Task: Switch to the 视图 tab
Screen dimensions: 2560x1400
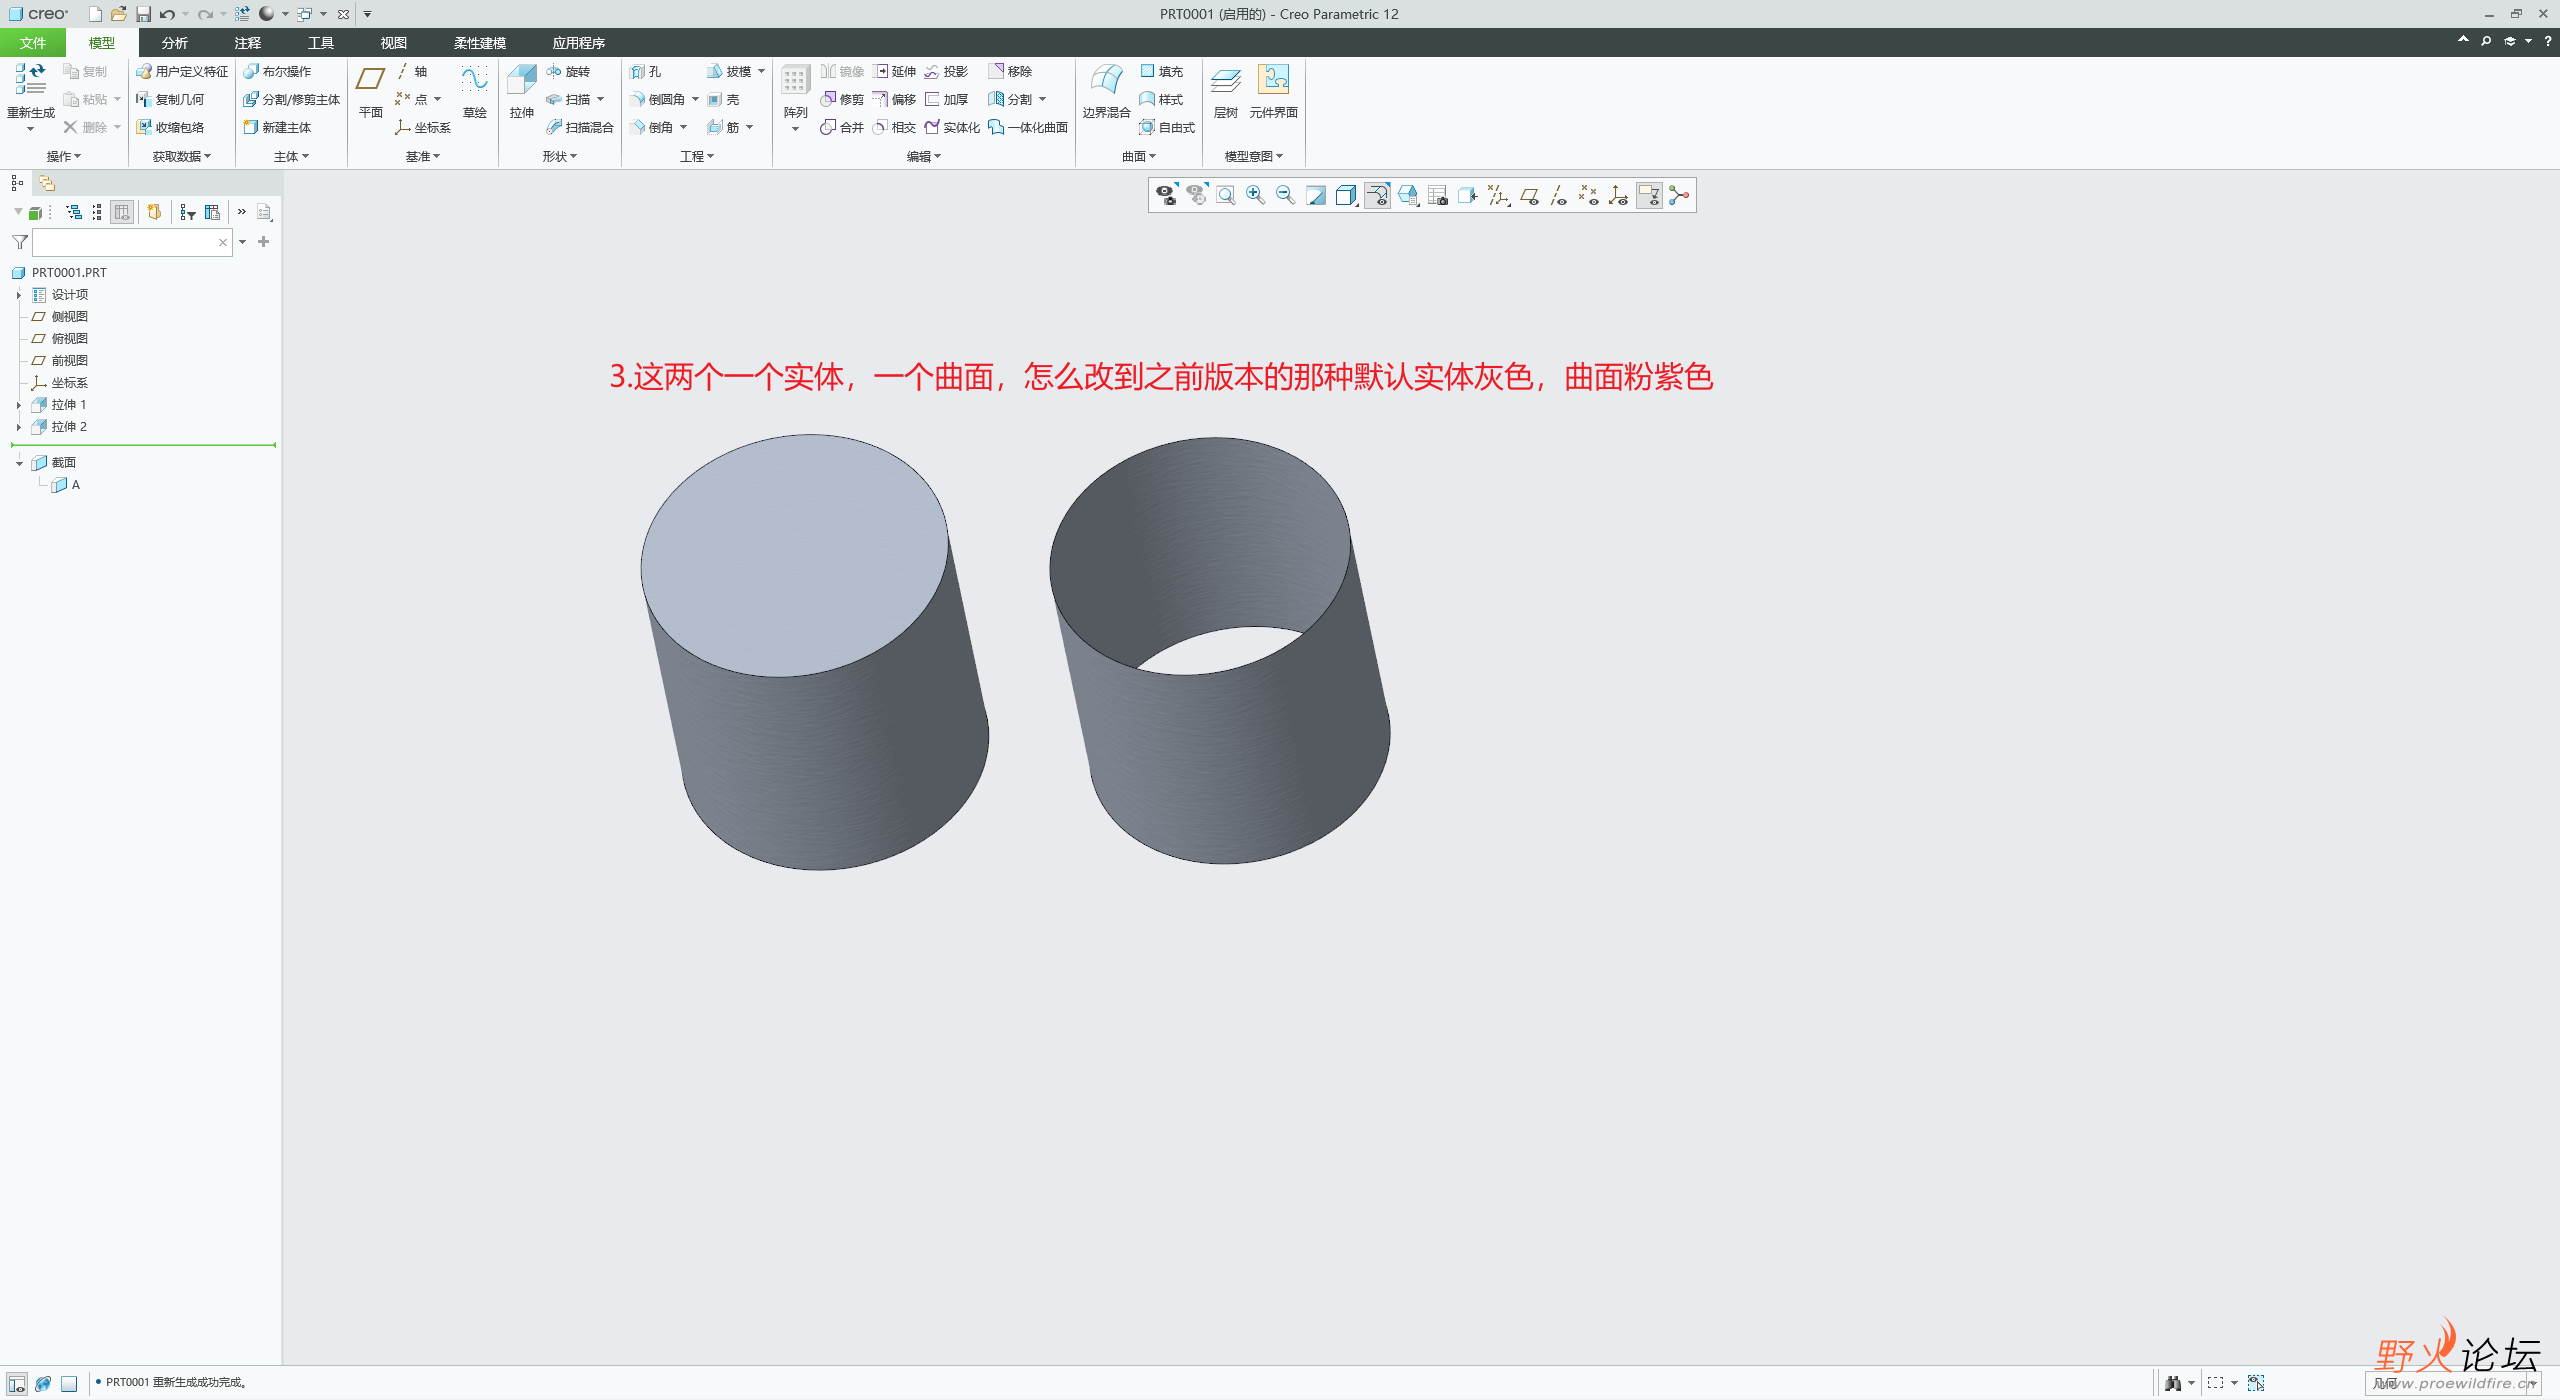Action: click(394, 42)
